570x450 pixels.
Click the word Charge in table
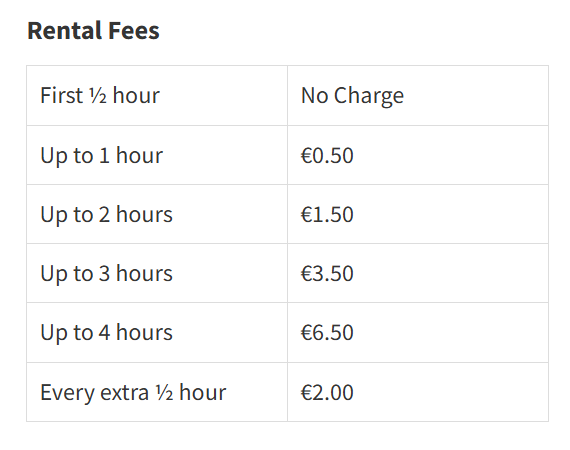point(369,96)
